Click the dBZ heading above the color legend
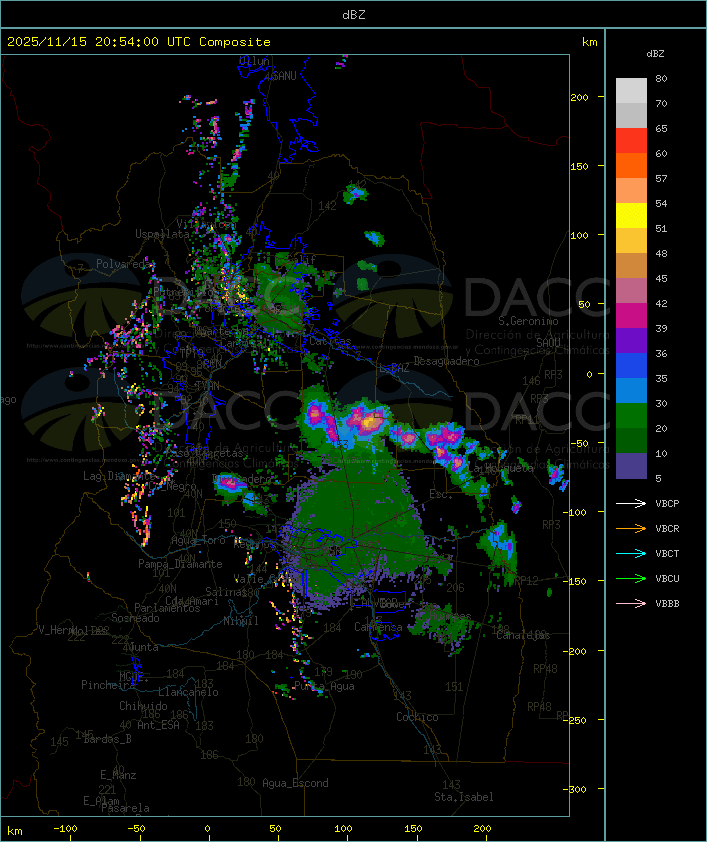 (655, 54)
